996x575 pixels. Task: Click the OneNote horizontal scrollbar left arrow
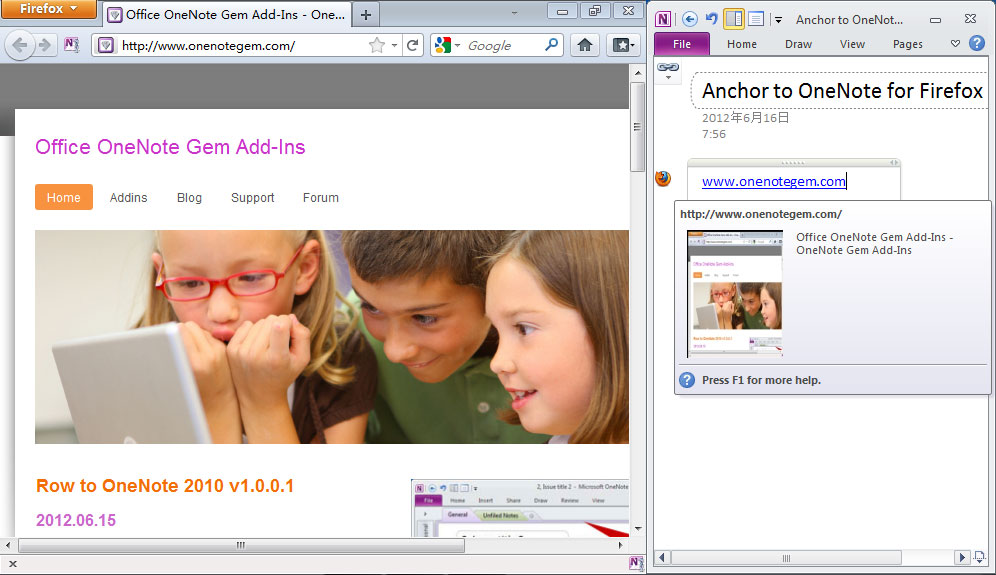(x=662, y=558)
